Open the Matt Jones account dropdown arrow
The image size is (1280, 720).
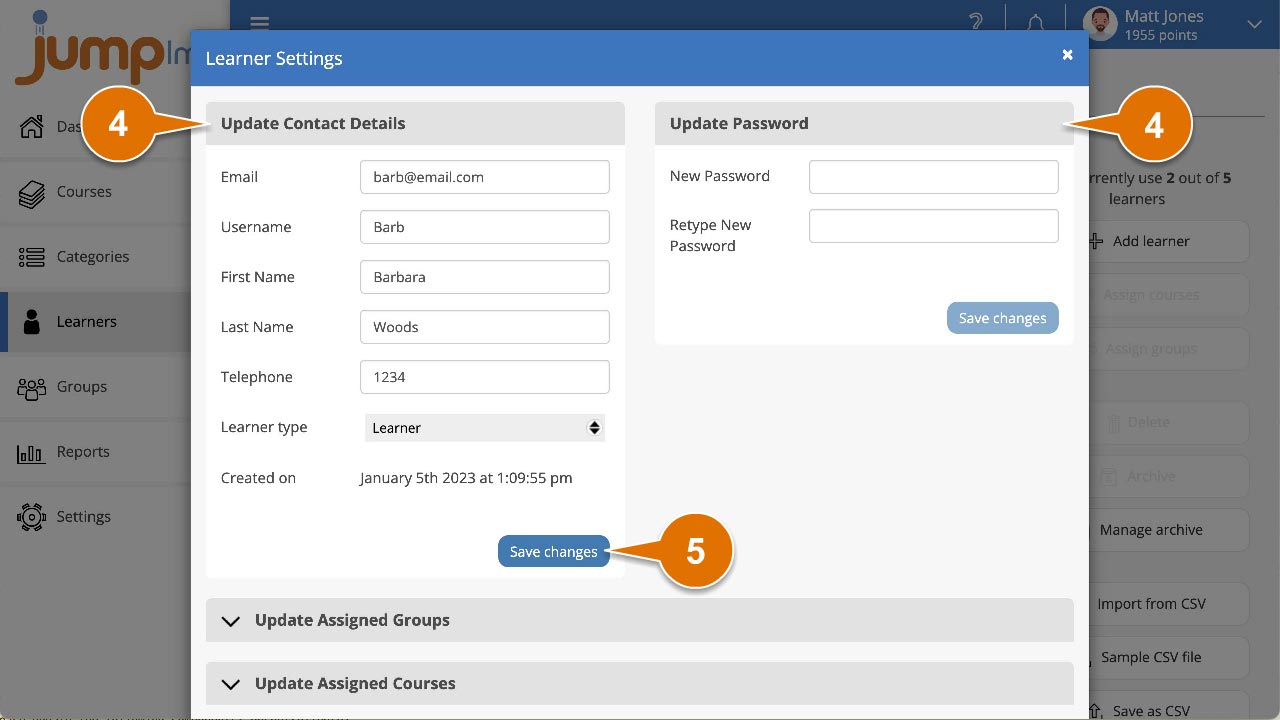pyautogui.click(x=1255, y=23)
